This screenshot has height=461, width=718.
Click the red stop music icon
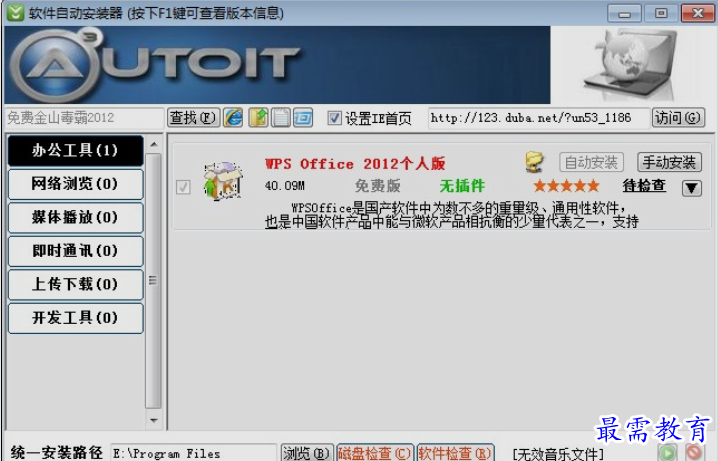694,452
